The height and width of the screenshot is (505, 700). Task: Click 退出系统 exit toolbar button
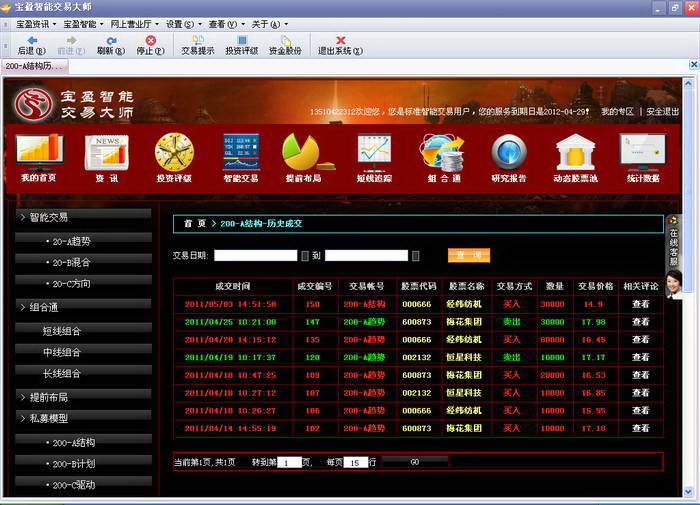tap(340, 46)
